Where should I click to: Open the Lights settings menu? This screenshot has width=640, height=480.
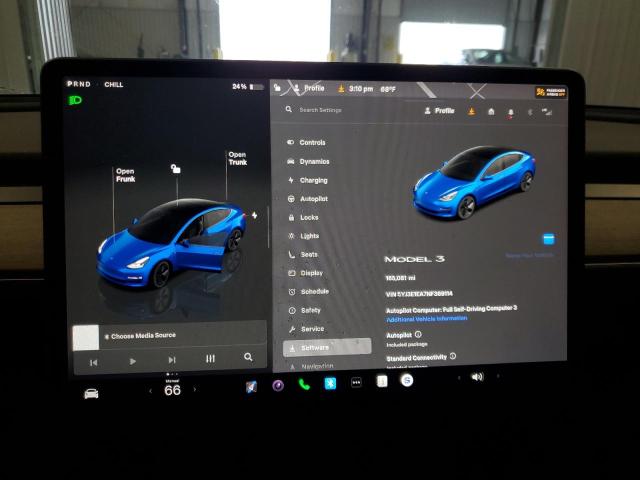[x=304, y=236]
